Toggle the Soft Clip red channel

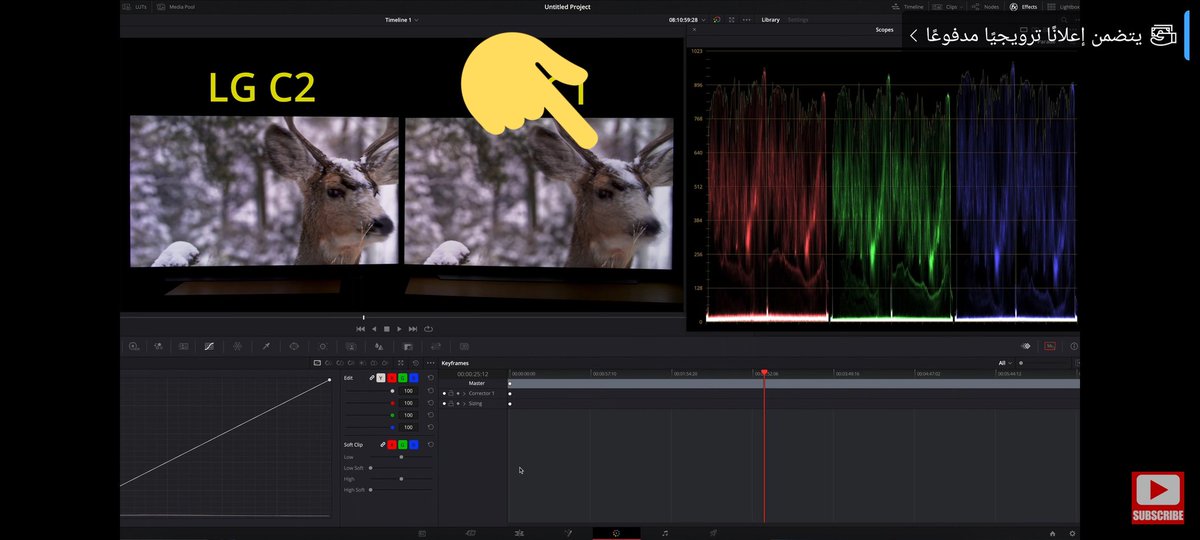click(392, 444)
